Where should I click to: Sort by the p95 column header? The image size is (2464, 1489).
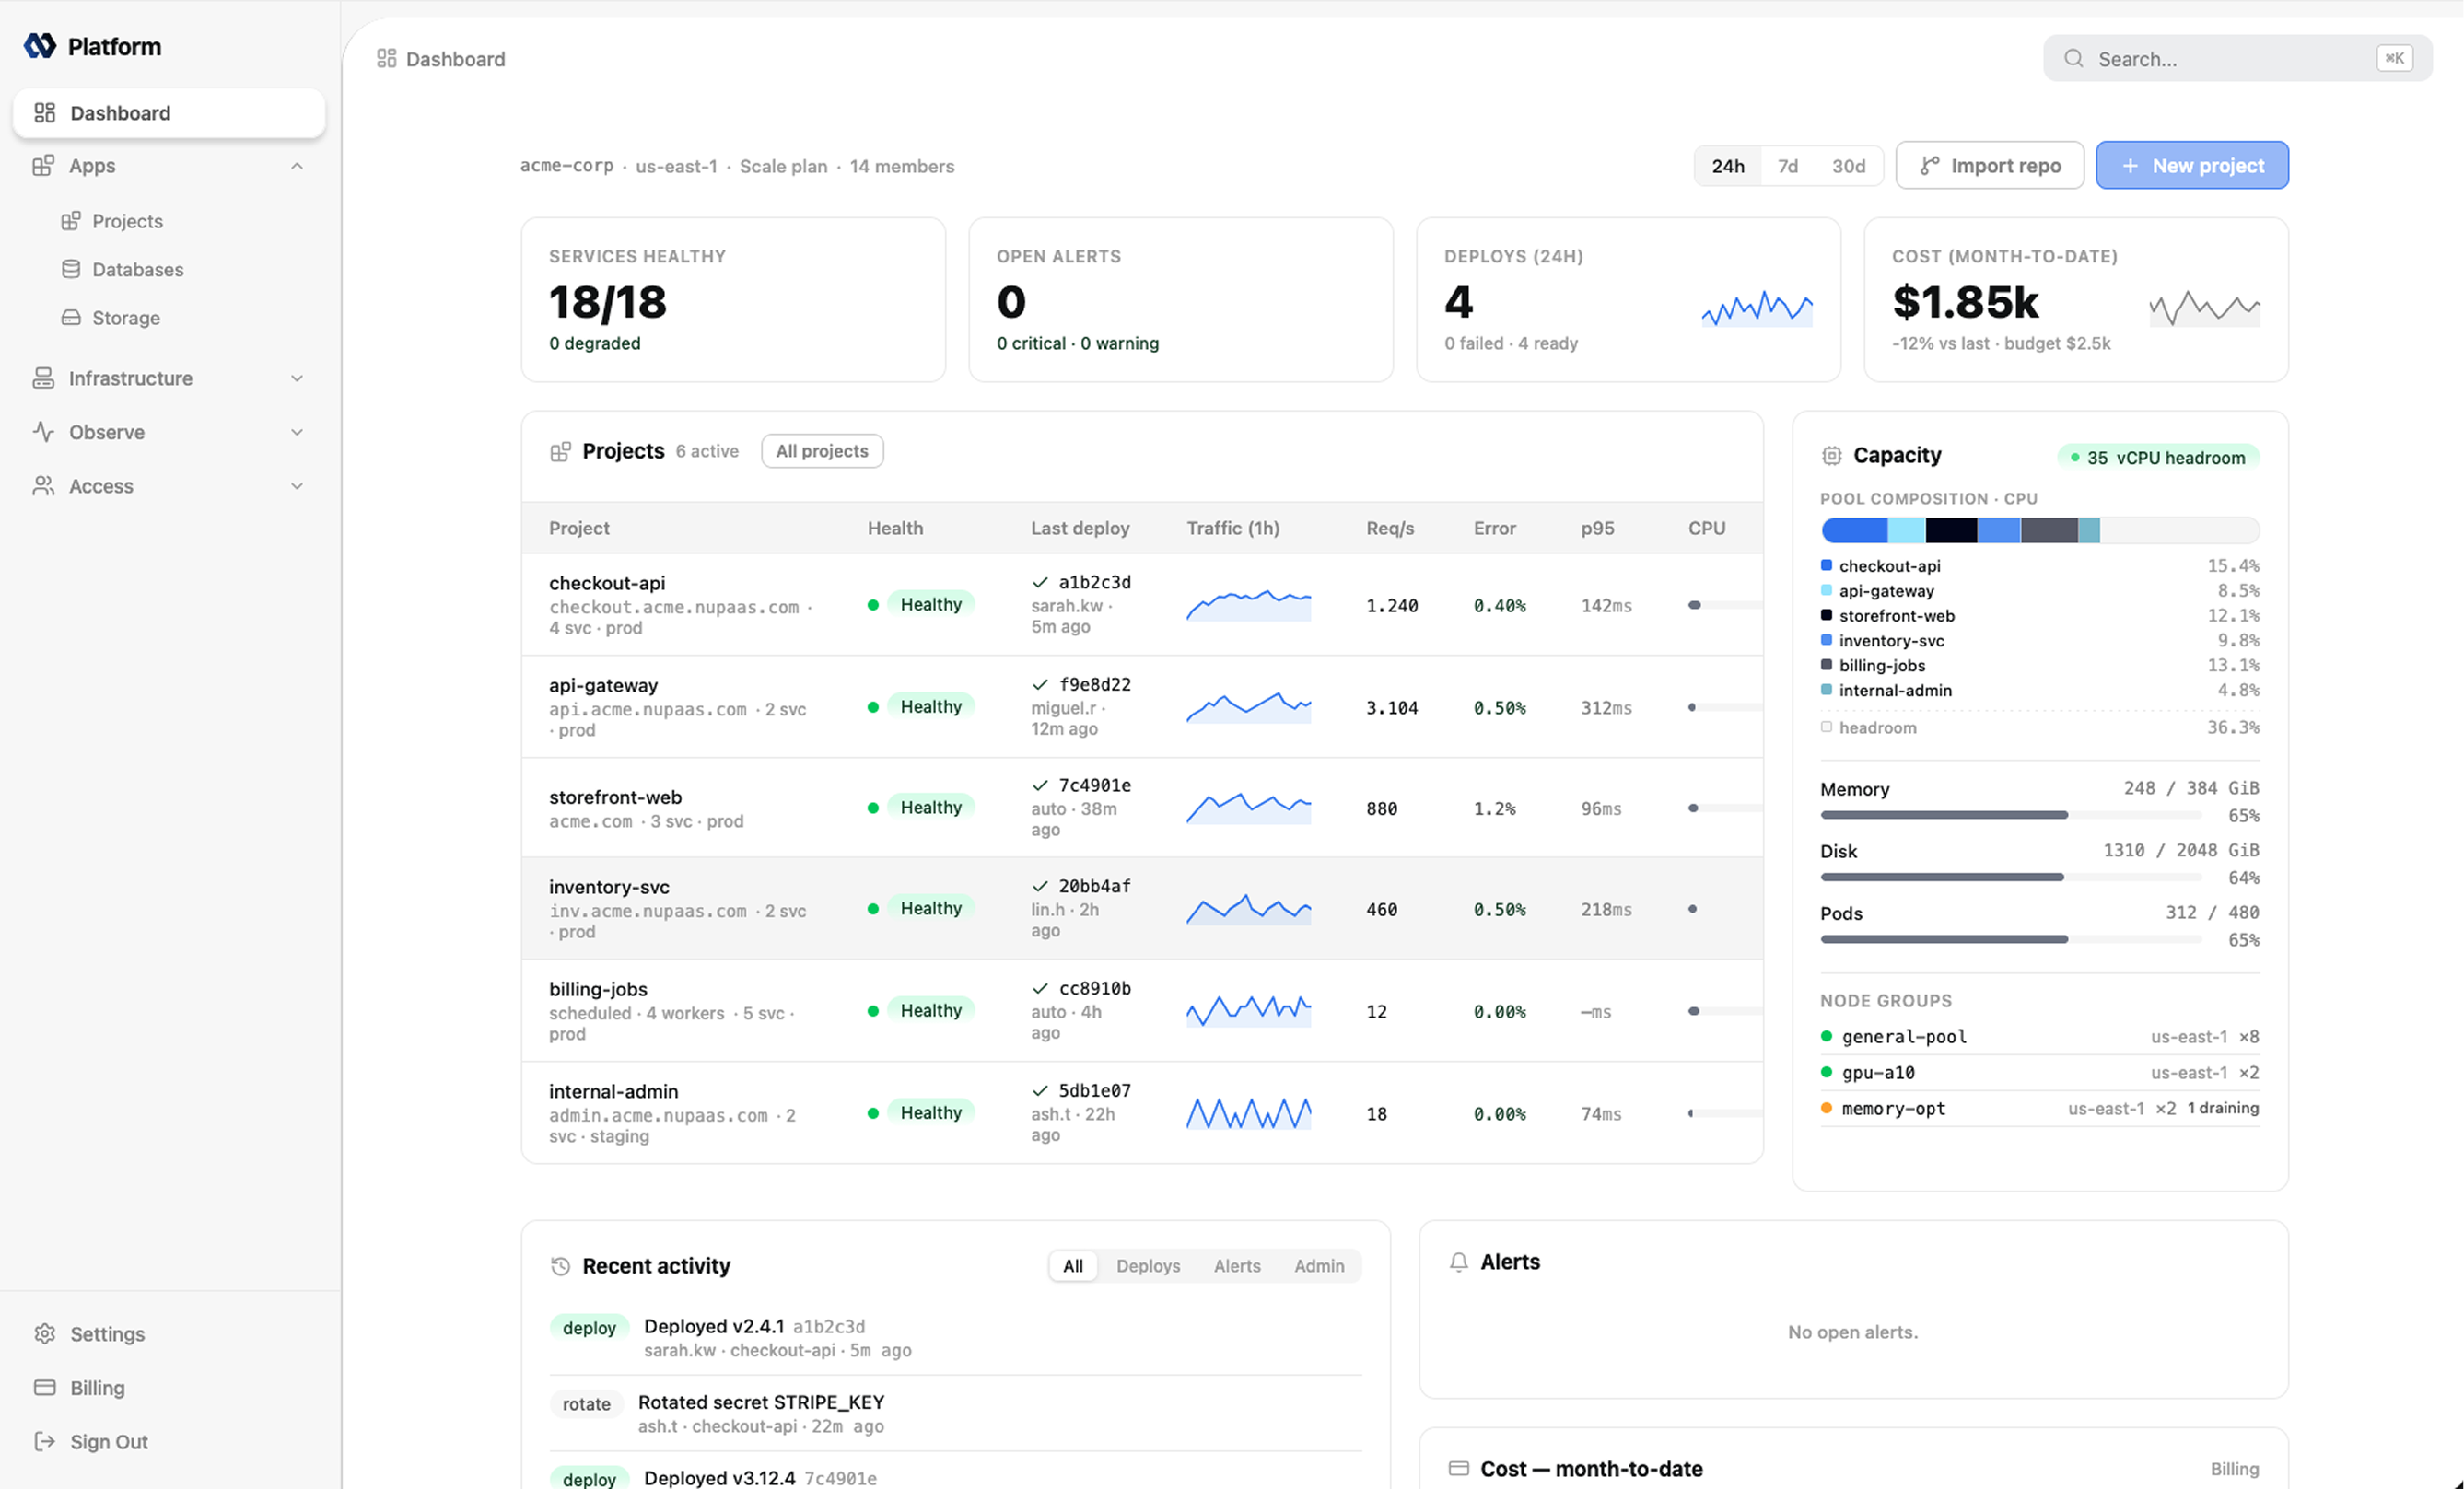click(1597, 528)
